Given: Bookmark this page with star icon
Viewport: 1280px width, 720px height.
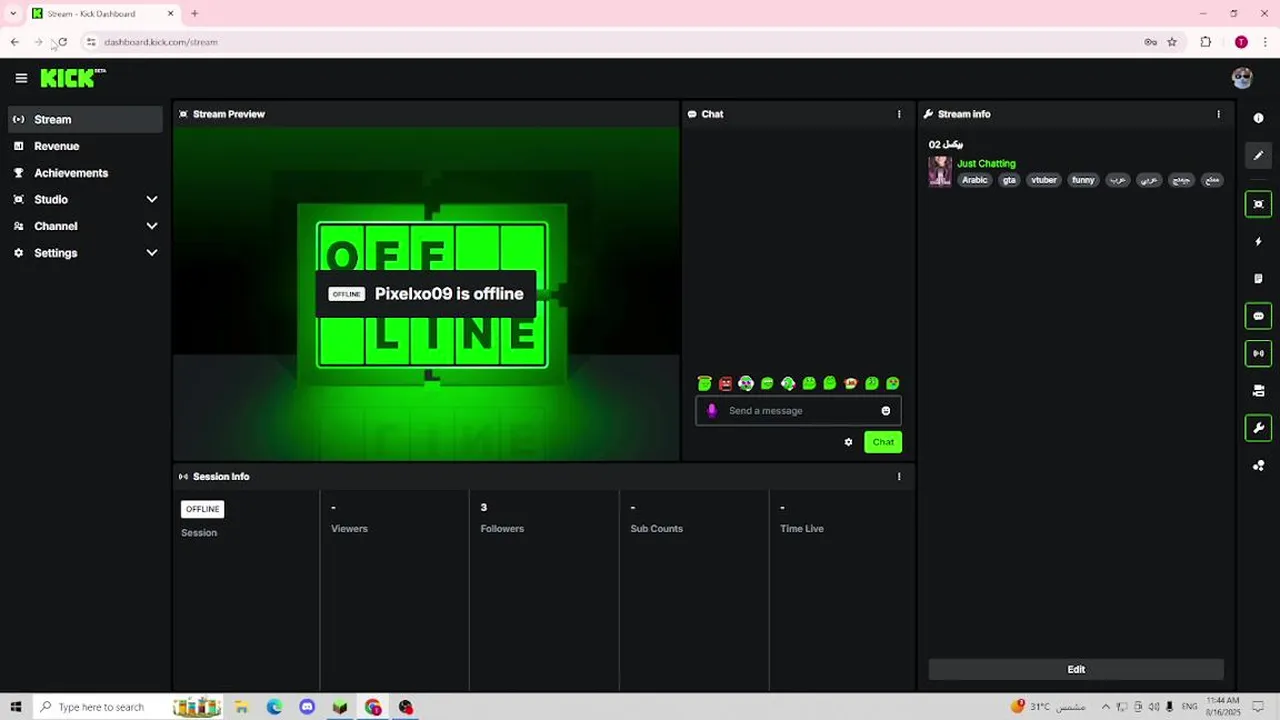Looking at the screenshot, I should [x=1172, y=42].
